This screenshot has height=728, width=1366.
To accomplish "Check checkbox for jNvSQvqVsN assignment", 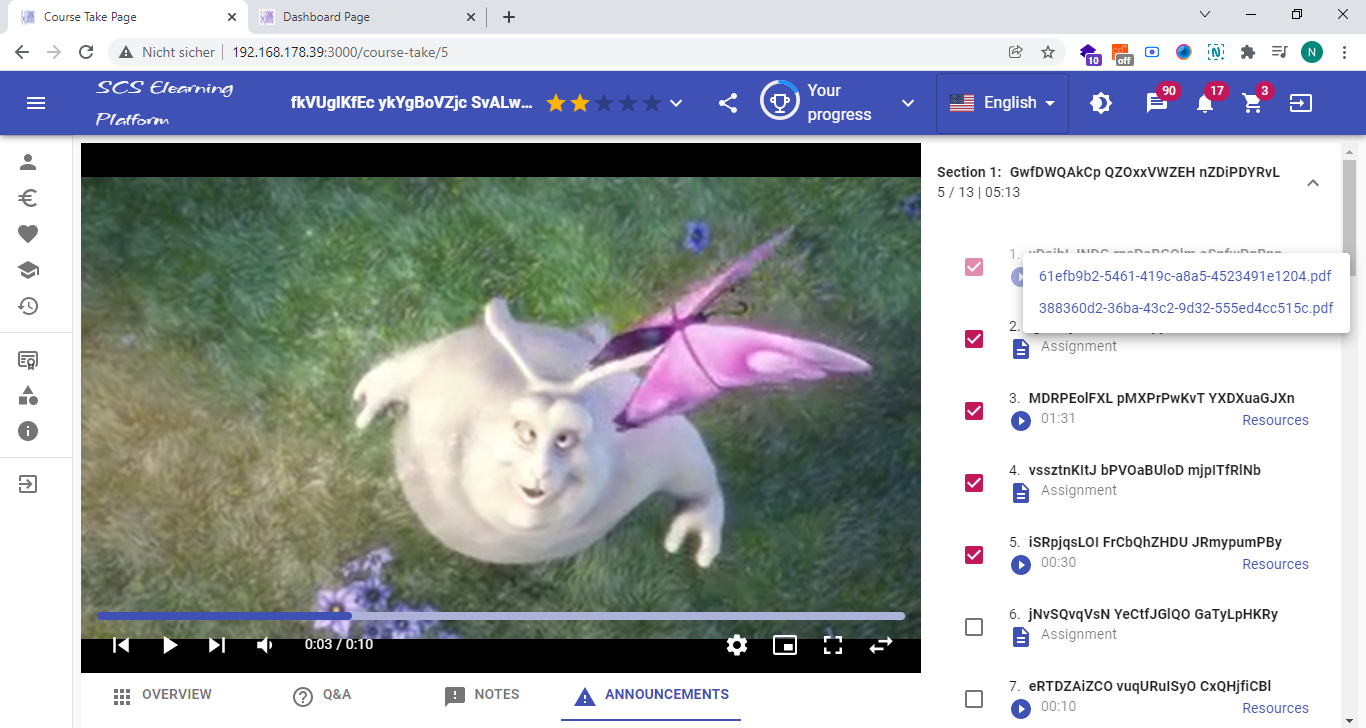I will (973, 627).
